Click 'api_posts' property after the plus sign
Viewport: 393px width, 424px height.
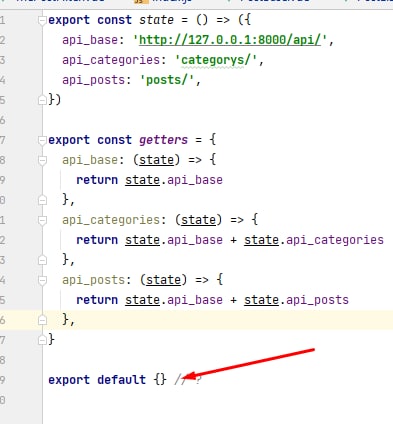point(317,300)
